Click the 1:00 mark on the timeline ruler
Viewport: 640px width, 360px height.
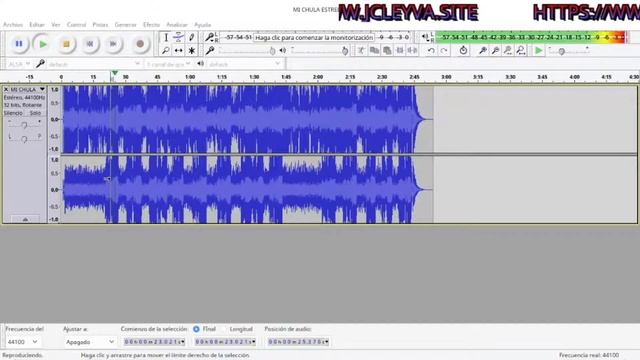pos(190,77)
